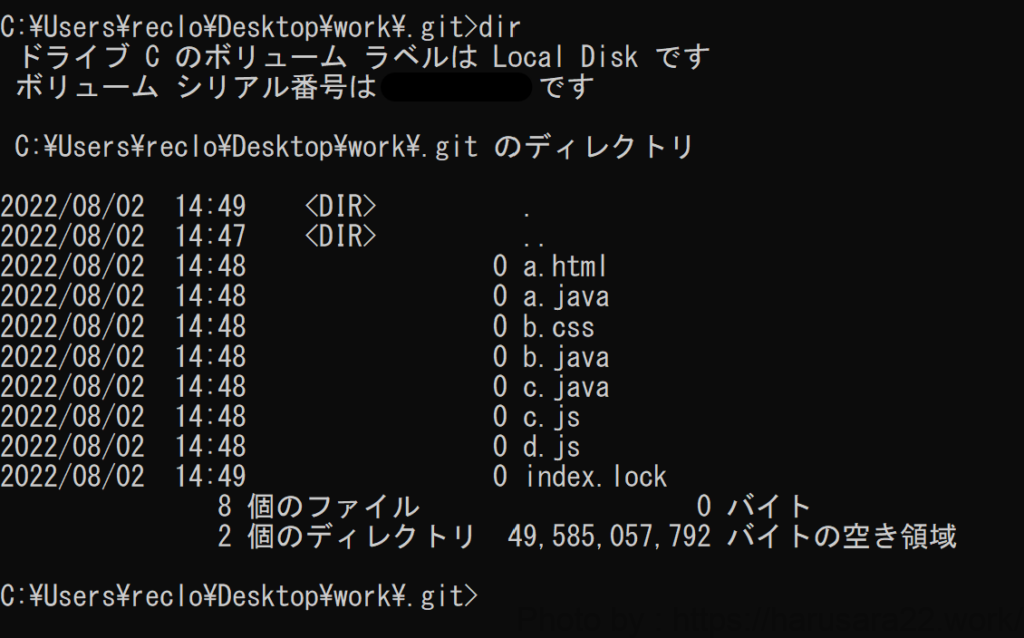Click the first <DIR> marker
The height and width of the screenshot is (638, 1024).
pos(340,207)
